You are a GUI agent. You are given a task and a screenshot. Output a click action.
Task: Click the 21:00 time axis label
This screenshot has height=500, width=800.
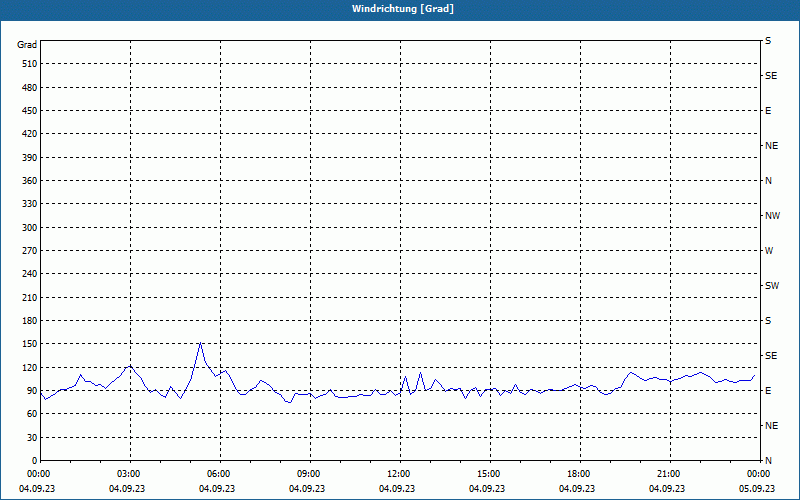click(670, 474)
